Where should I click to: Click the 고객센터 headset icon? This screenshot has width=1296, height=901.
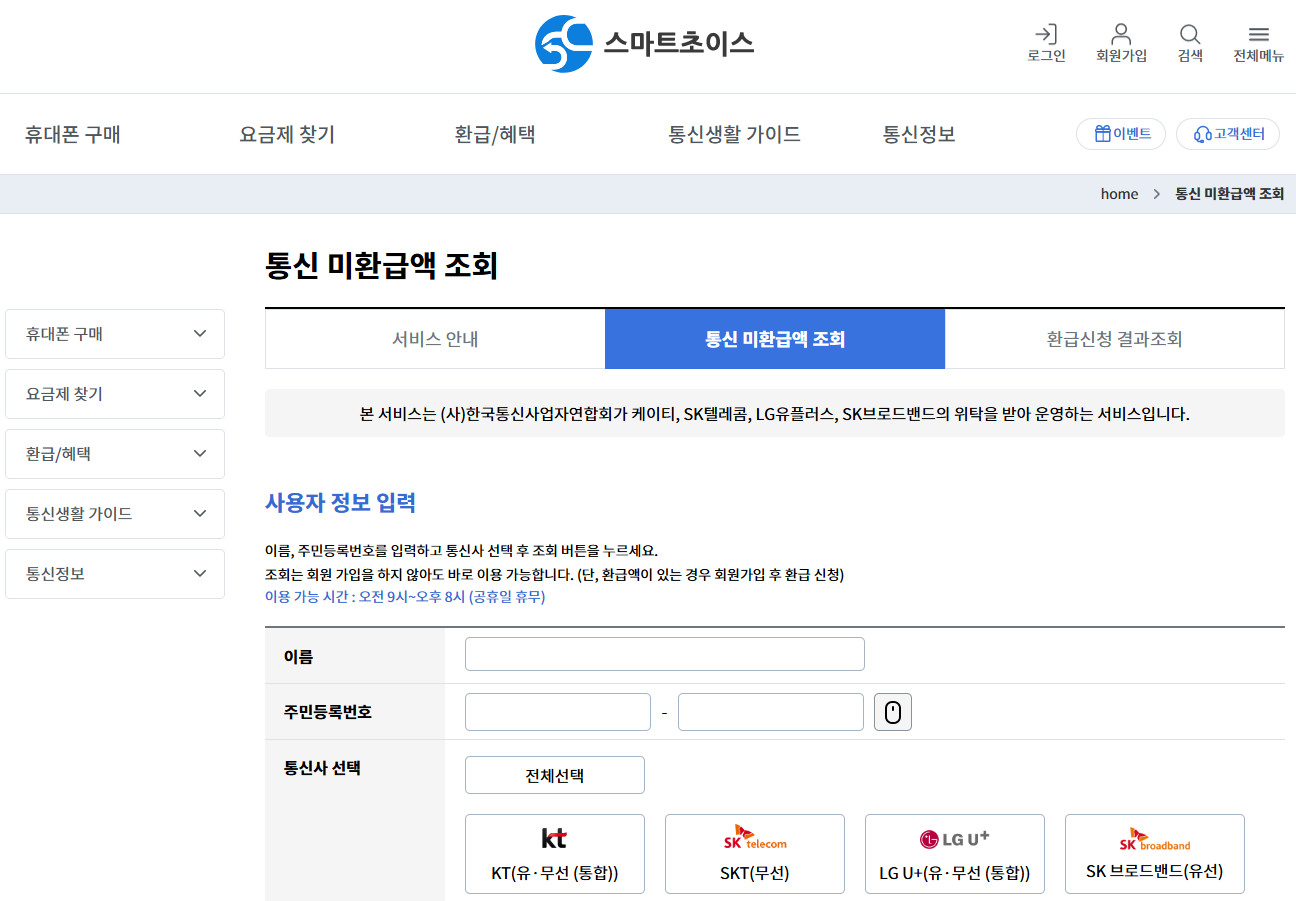(1227, 133)
